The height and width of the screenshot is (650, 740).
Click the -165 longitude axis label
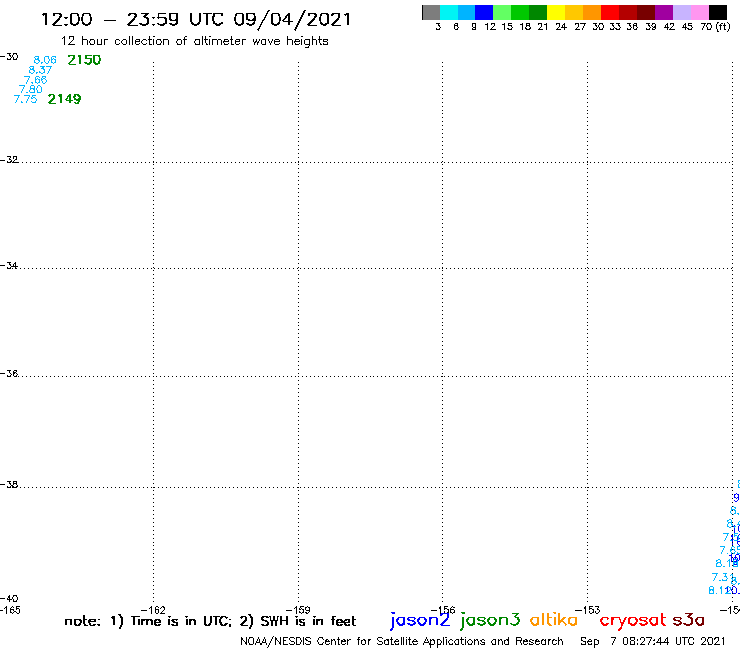click(x=10, y=610)
